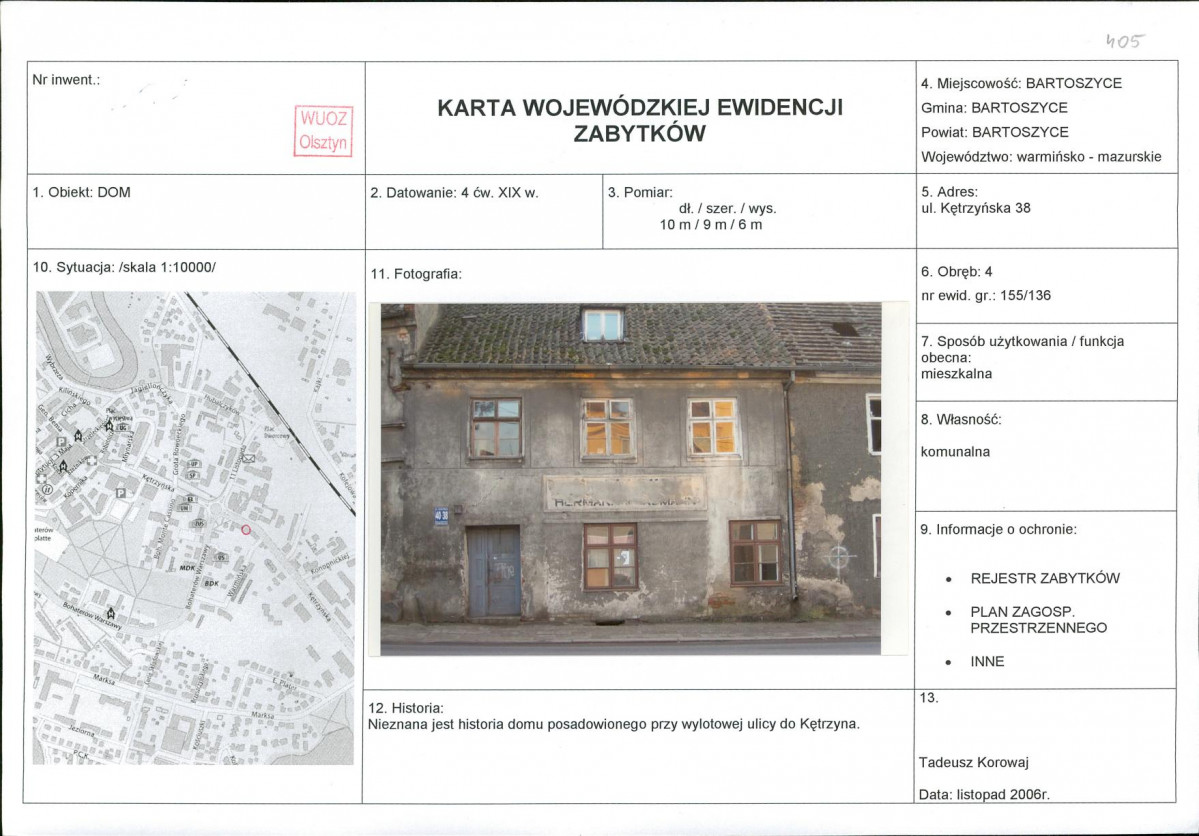Open the photograph of the house
The width and height of the screenshot is (1199, 836).
631,479
